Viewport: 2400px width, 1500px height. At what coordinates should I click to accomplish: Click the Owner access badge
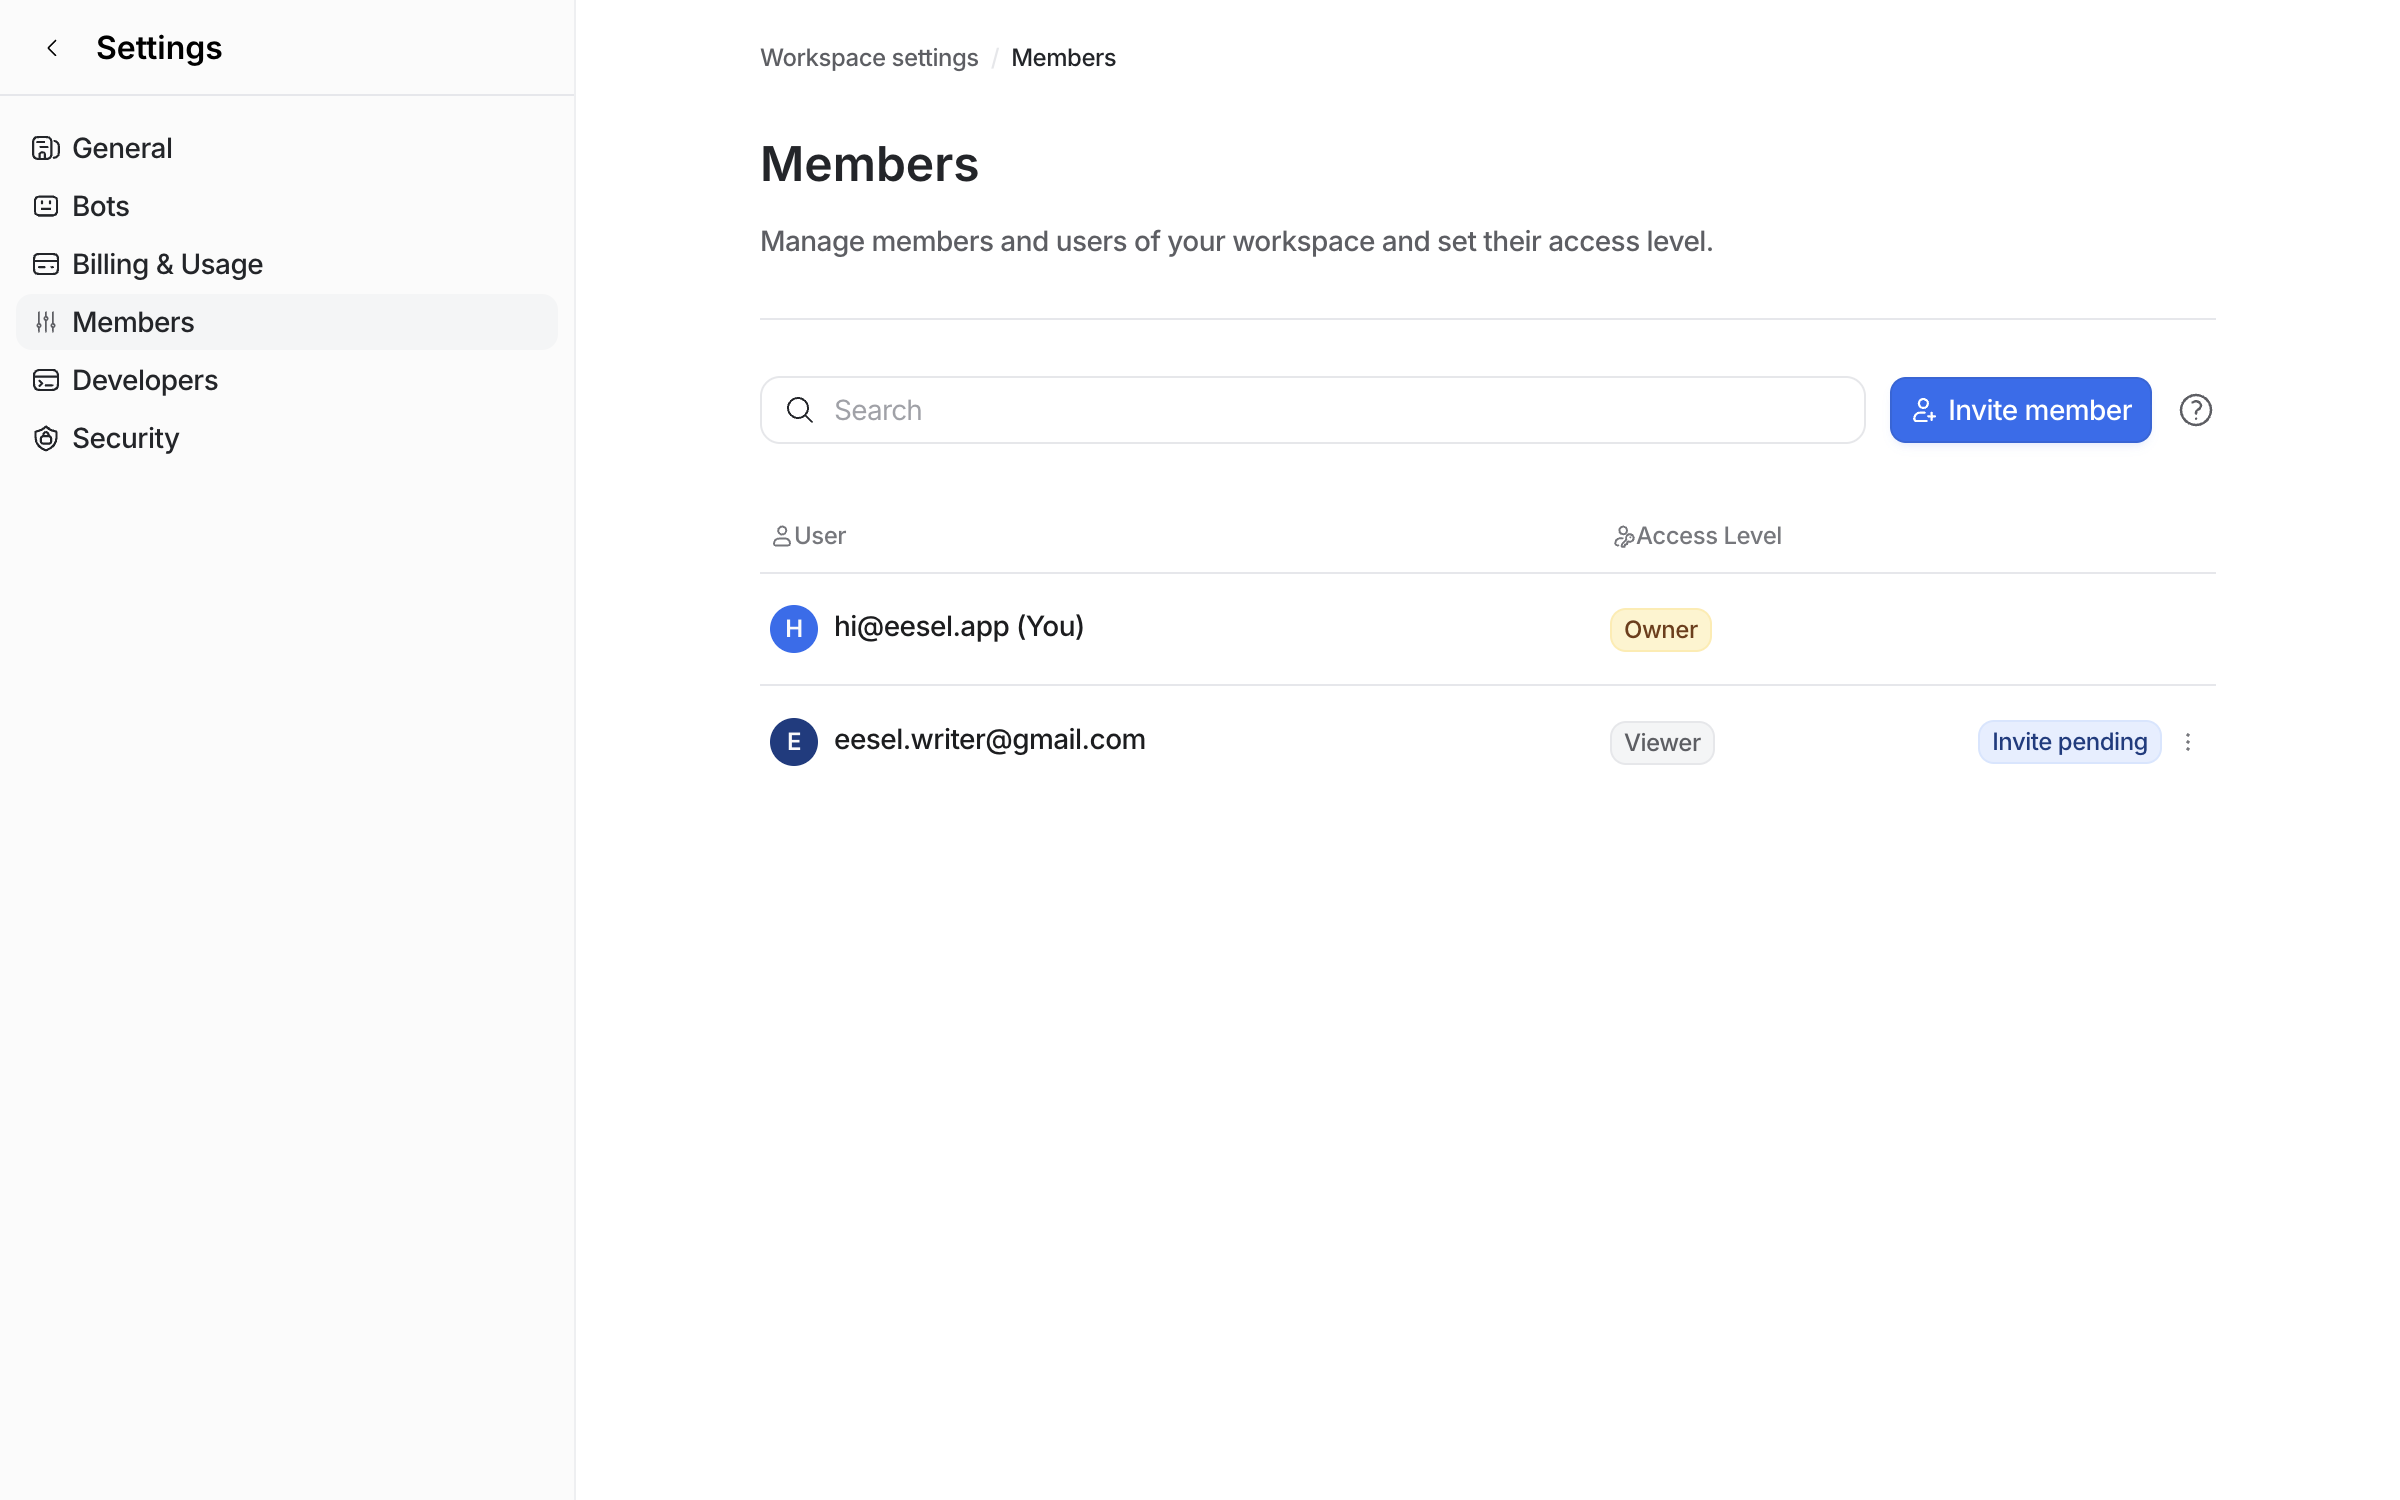[x=1661, y=630]
